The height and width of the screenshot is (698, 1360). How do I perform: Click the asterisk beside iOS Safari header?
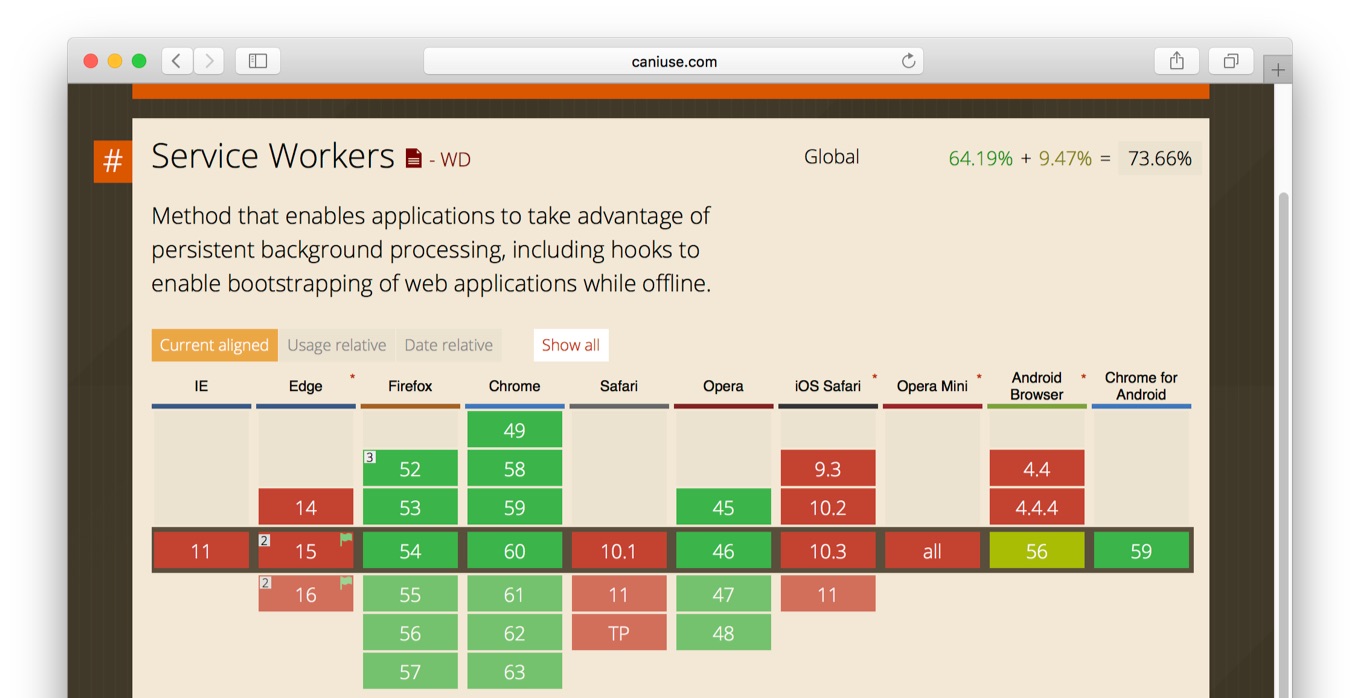tap(874, 375)
